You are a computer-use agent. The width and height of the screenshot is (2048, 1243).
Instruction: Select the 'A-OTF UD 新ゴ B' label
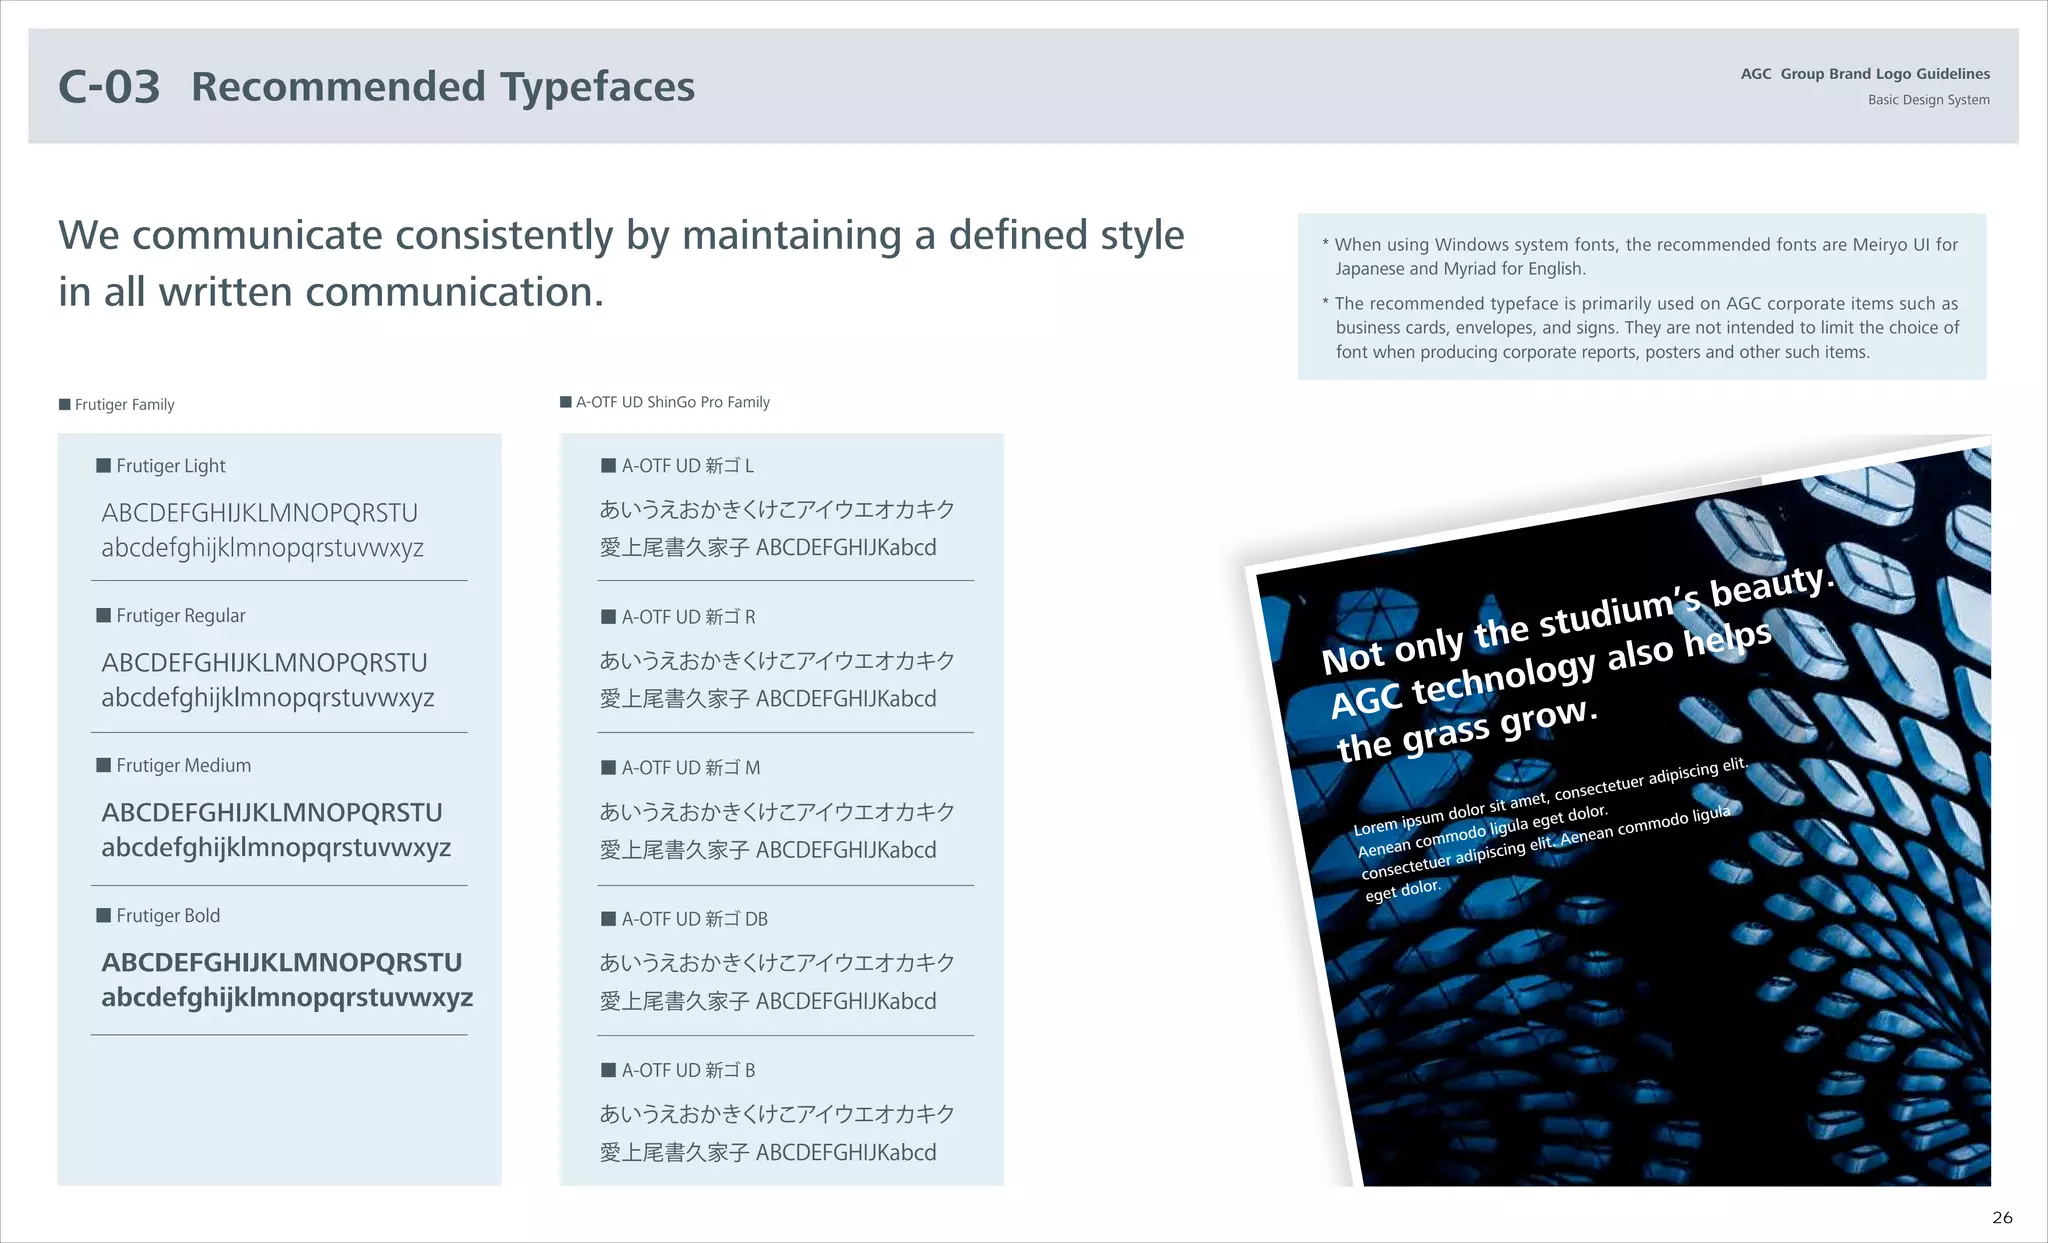(x=688, y=1070)
